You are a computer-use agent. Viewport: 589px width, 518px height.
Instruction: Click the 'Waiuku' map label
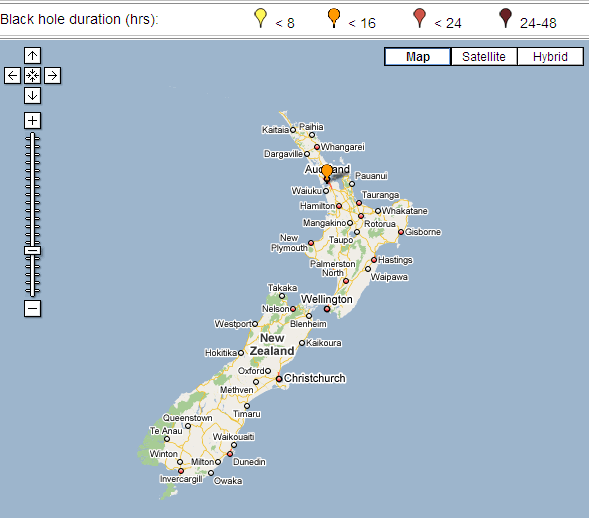click(x=307, y=191)
